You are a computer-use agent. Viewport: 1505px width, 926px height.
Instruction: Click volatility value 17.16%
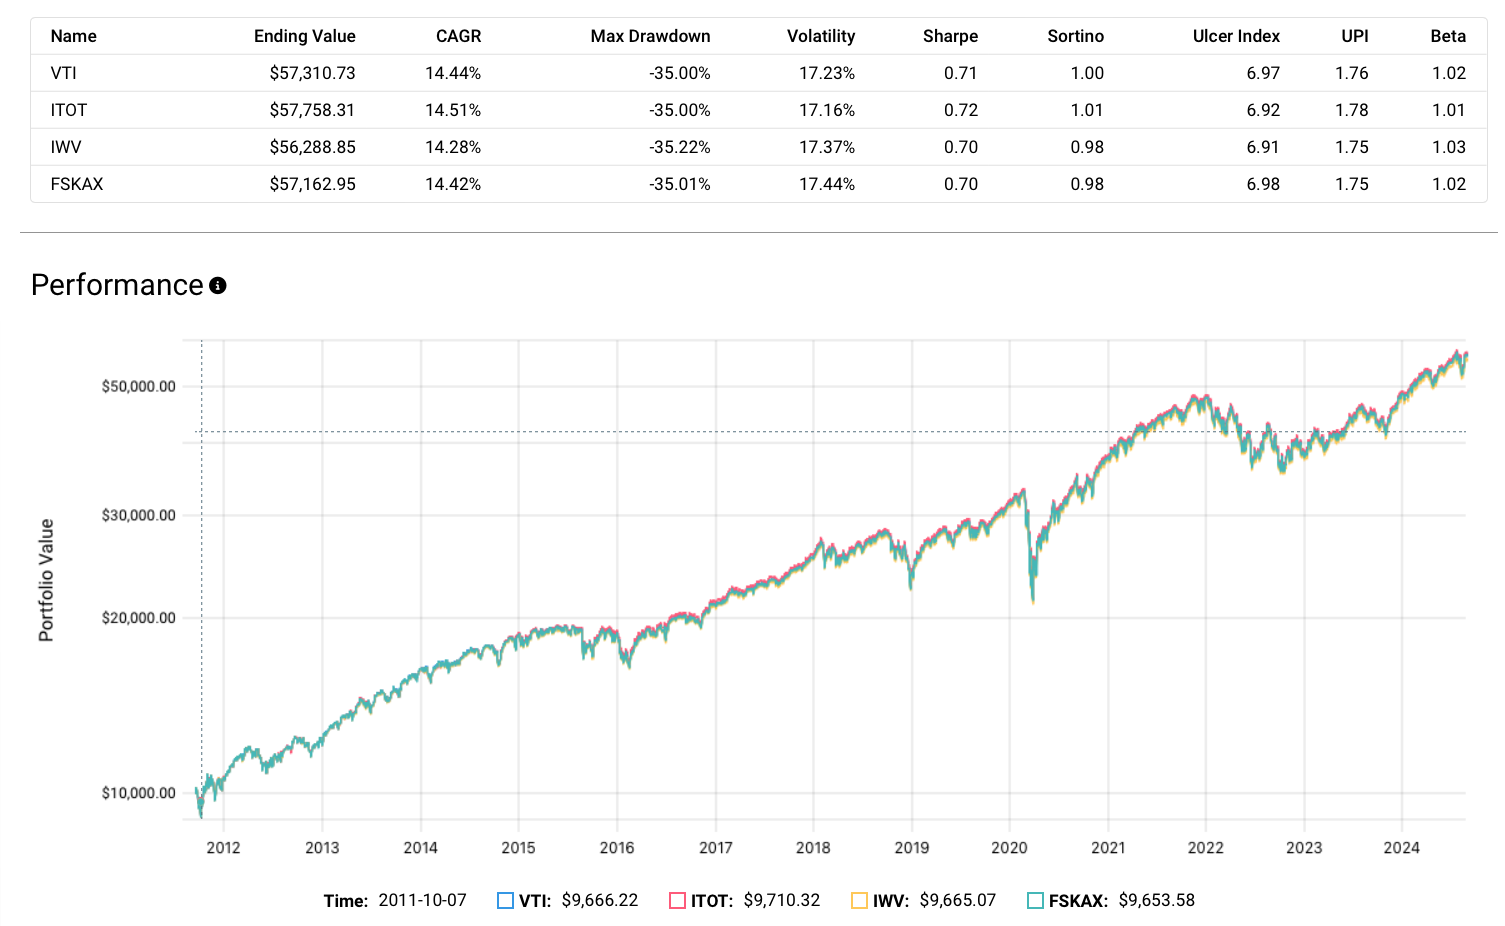point(827,110)
